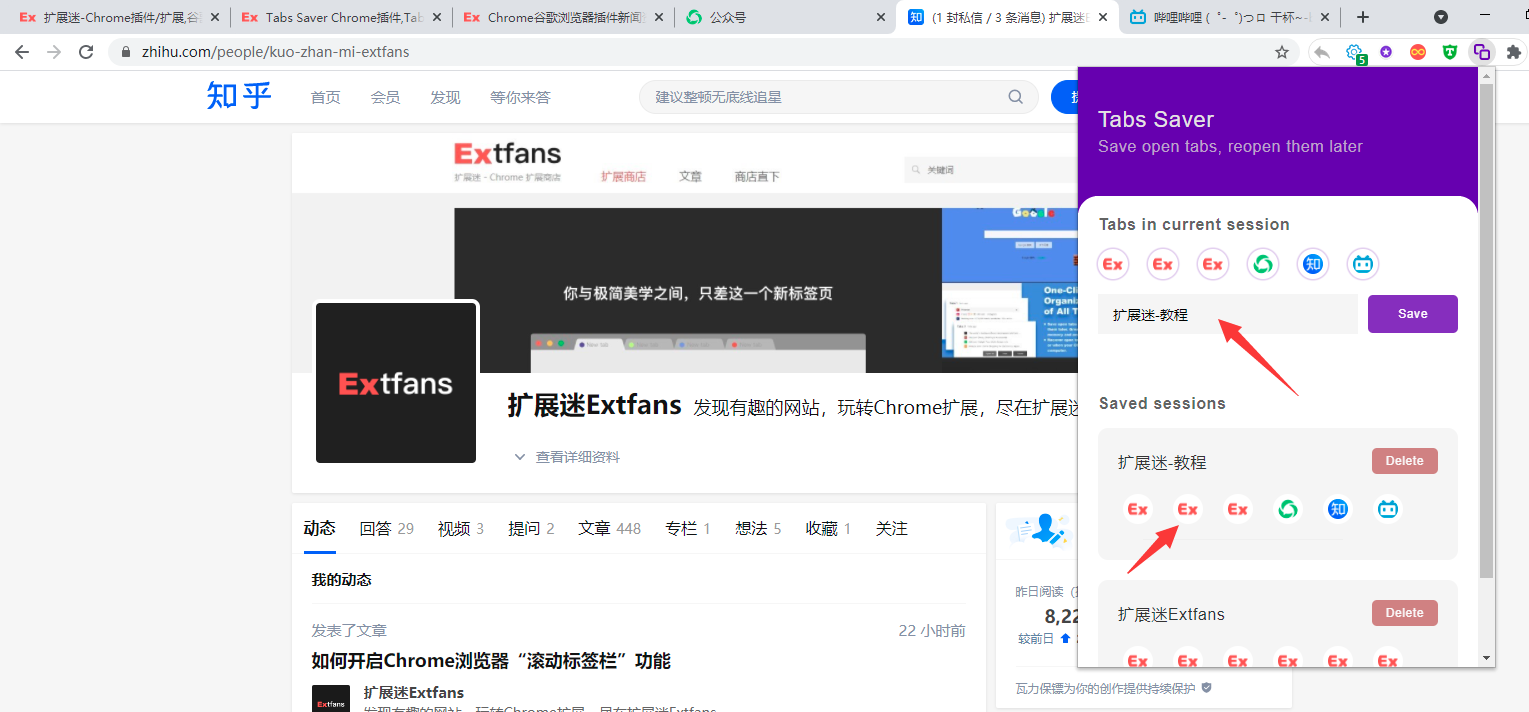Image resolution: width=1529 pixels, height=712 pixels.
Task: Open Zhihu icon in saved session 扩展迷-教程
Action: (1338, 509)
